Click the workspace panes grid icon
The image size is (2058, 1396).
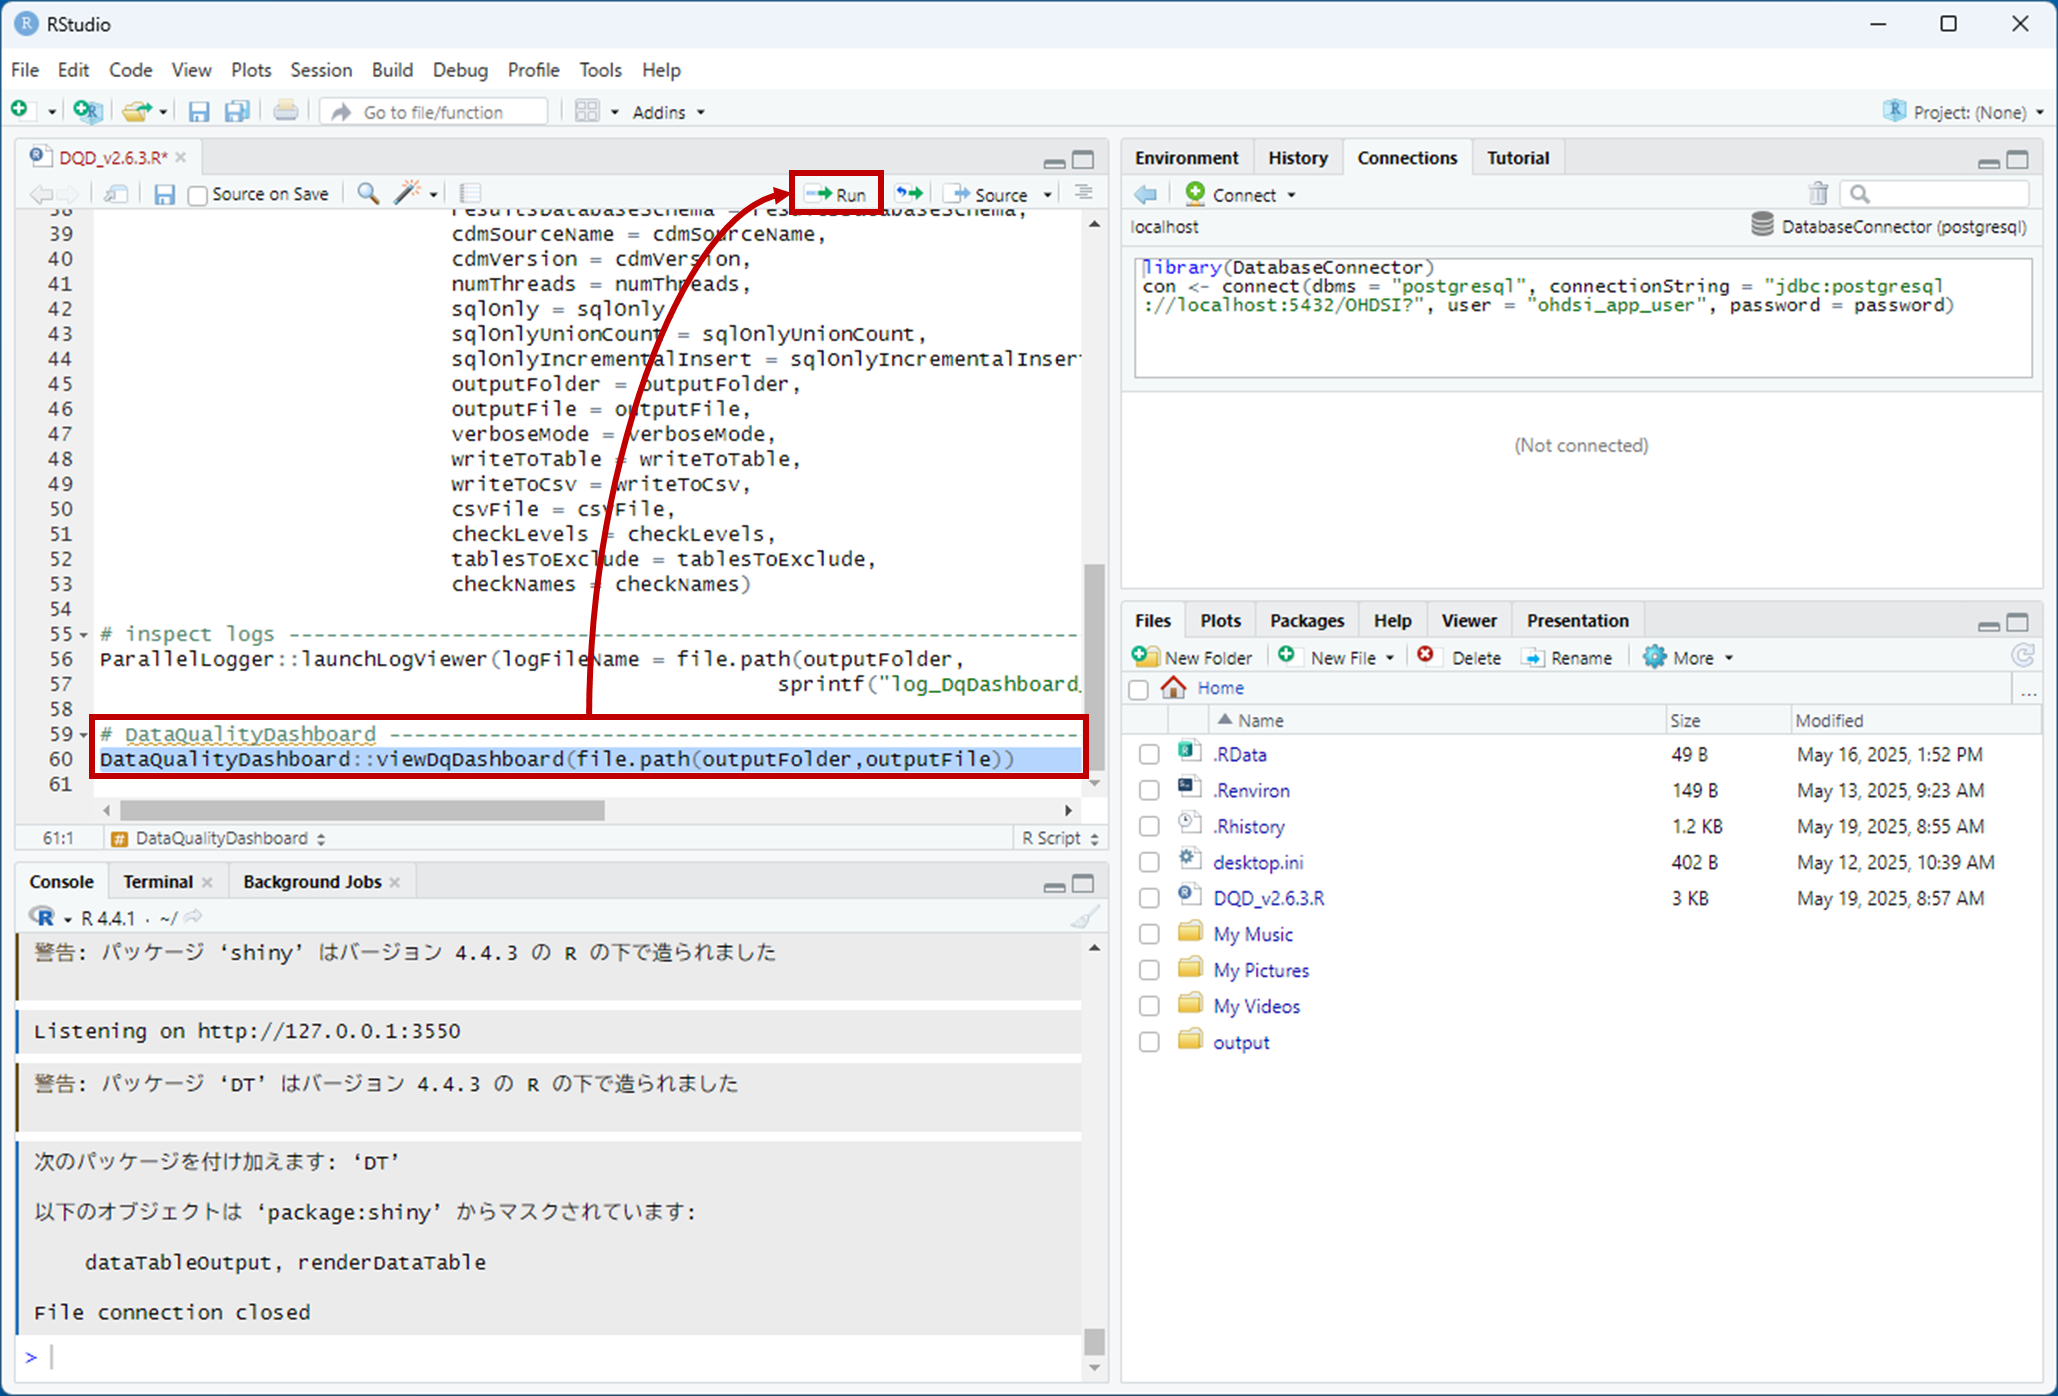coord(587,111)
